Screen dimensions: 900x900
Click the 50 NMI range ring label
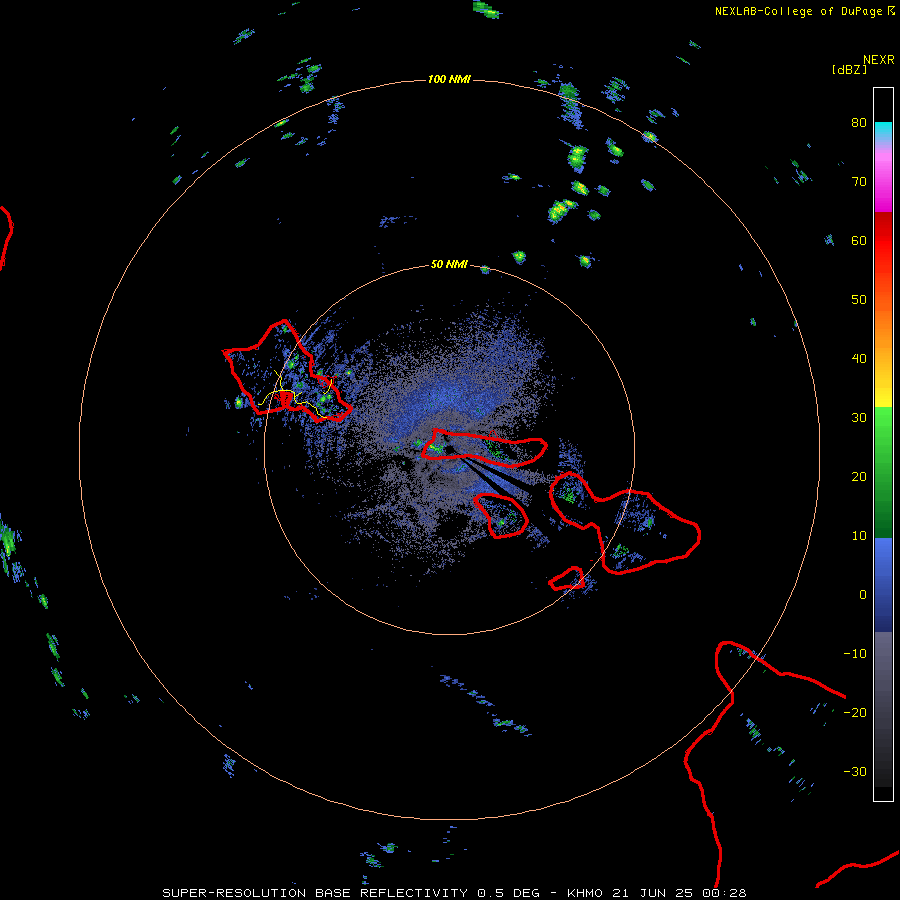point(449,265)
